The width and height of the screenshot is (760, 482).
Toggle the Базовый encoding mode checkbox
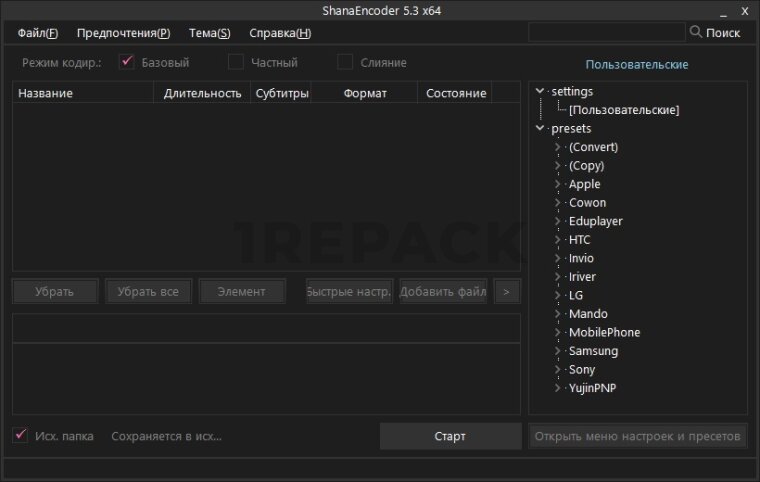pyautogui.click(x=127, y=62)
